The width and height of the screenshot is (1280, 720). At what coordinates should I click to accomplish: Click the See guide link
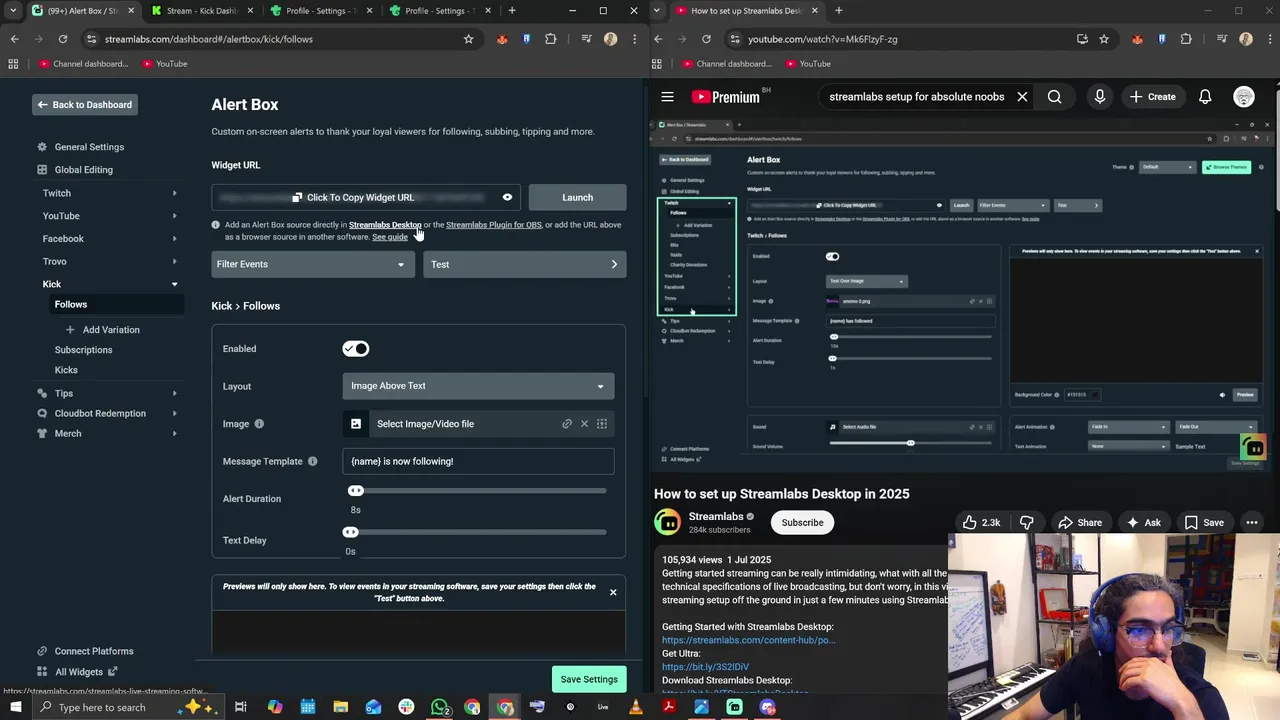tap(390, 237)
